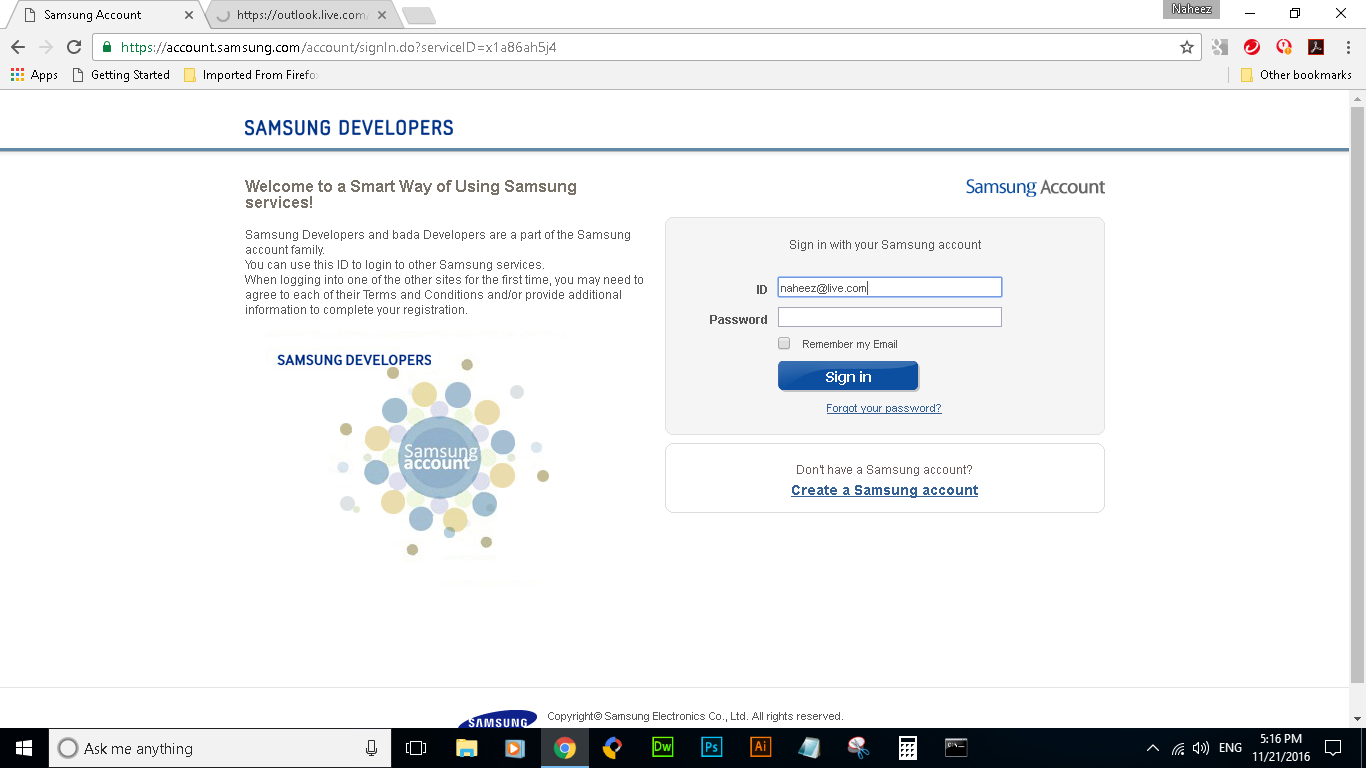Screen dimensions: 1366x768
Task: Click the Samsung logo in the footer
Action: [497, 719]
